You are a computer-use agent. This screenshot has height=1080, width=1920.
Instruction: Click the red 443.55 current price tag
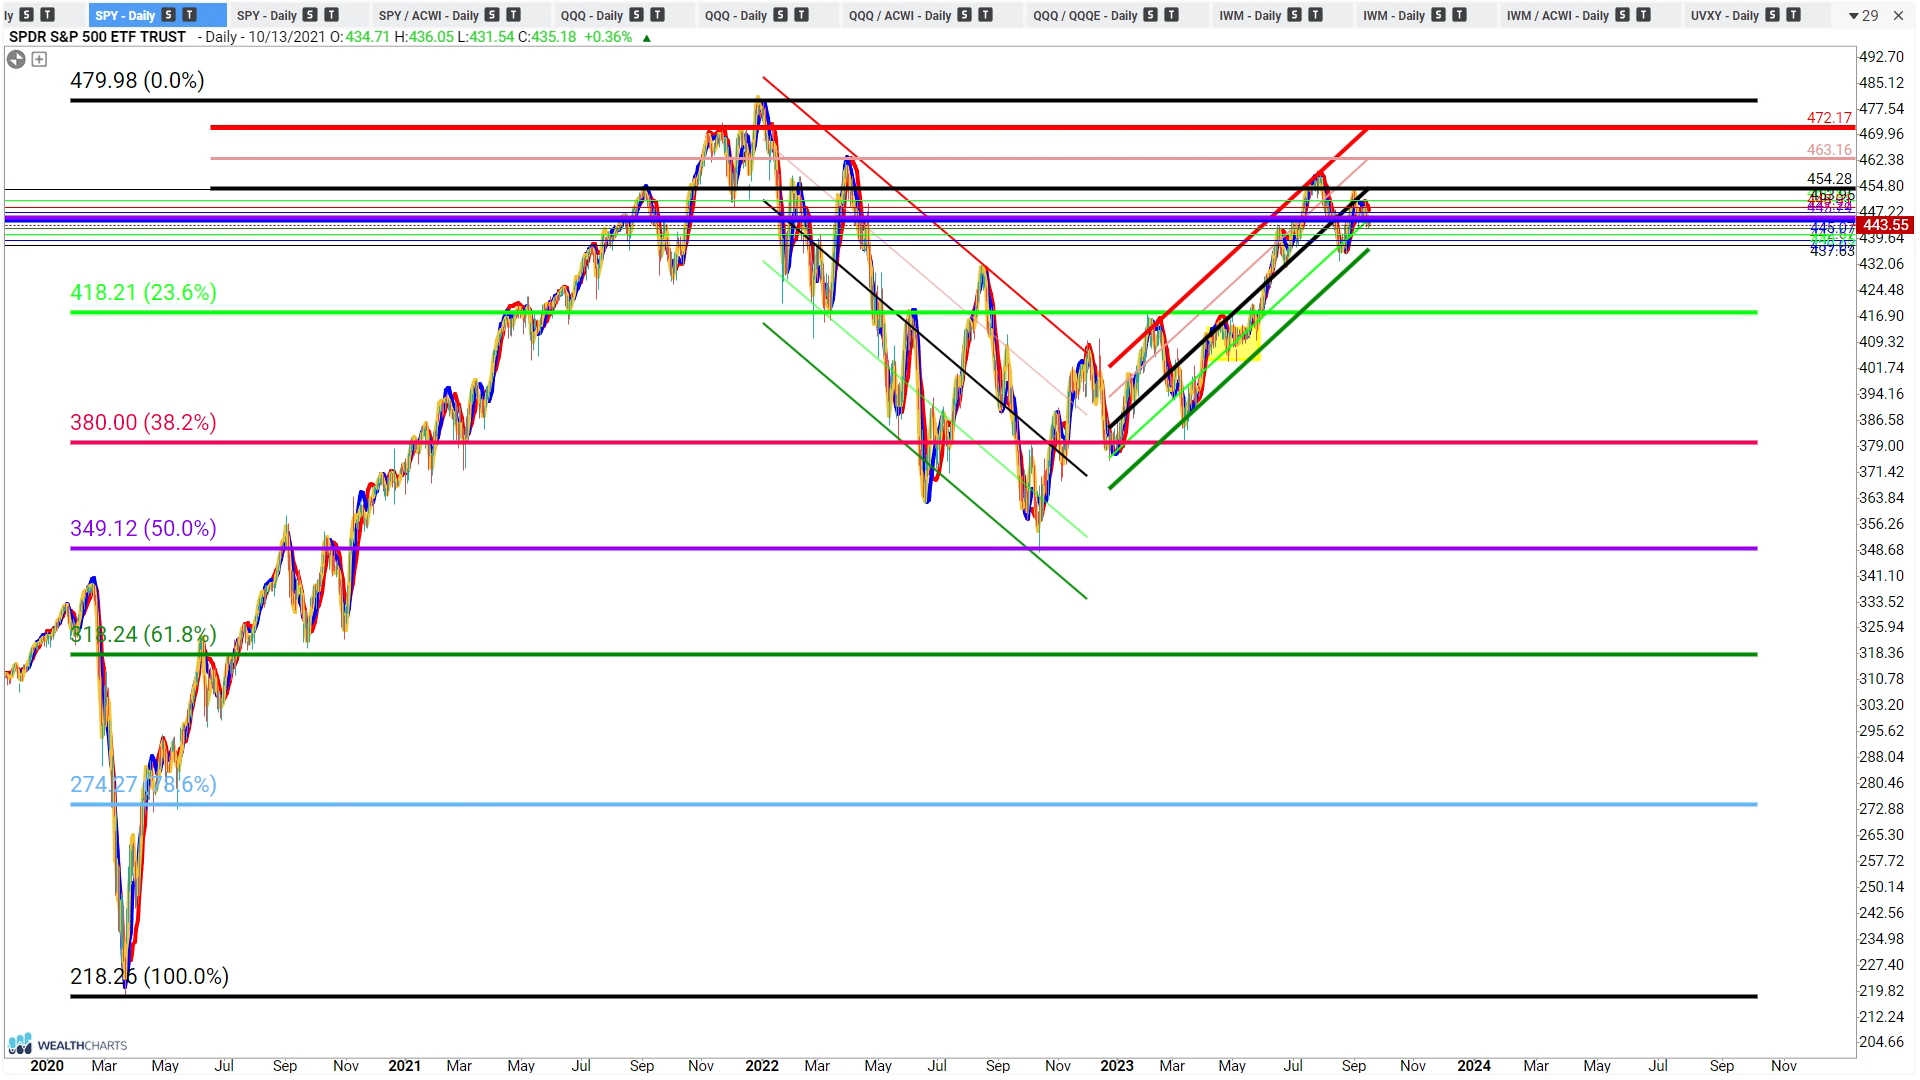[1884, 225]
